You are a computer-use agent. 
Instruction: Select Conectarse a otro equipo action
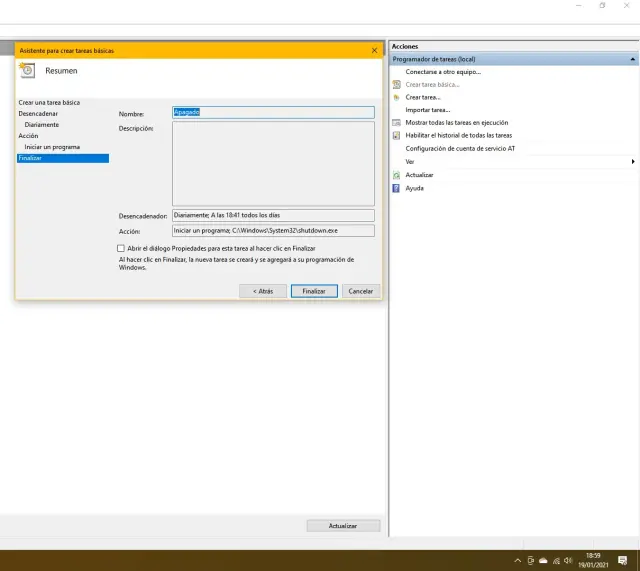point(443,72)
